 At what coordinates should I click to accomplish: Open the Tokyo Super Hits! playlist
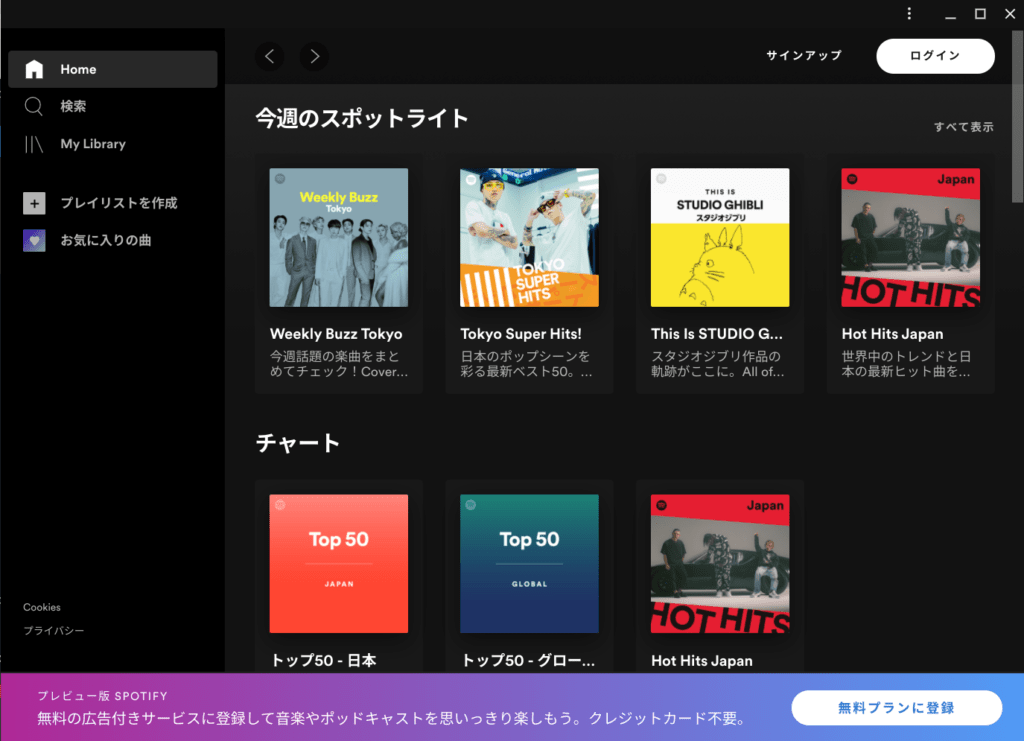pyautogui.click(x=529, y=237)
